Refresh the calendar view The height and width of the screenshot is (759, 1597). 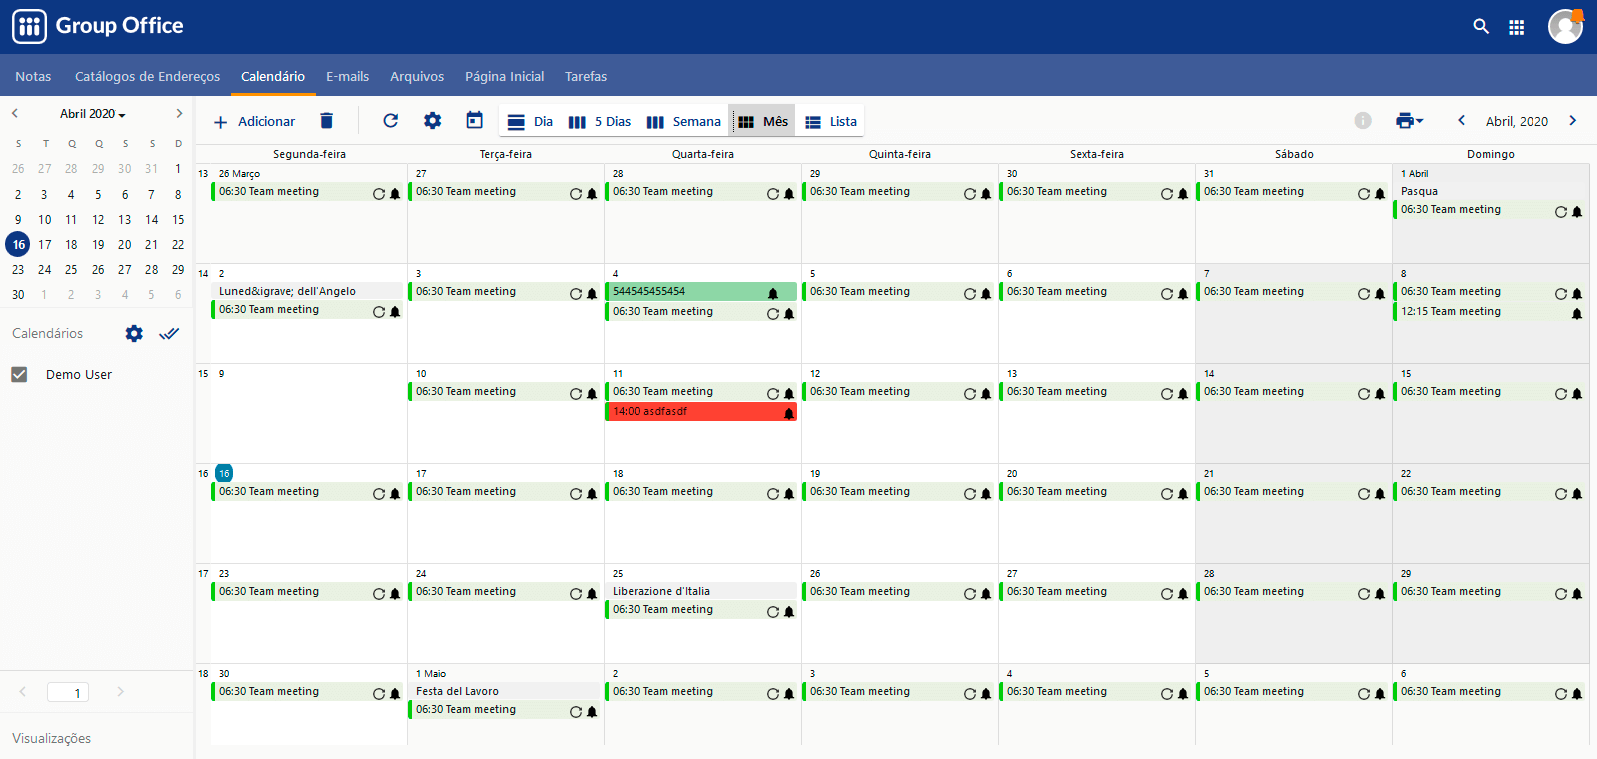tap(391, 121)
